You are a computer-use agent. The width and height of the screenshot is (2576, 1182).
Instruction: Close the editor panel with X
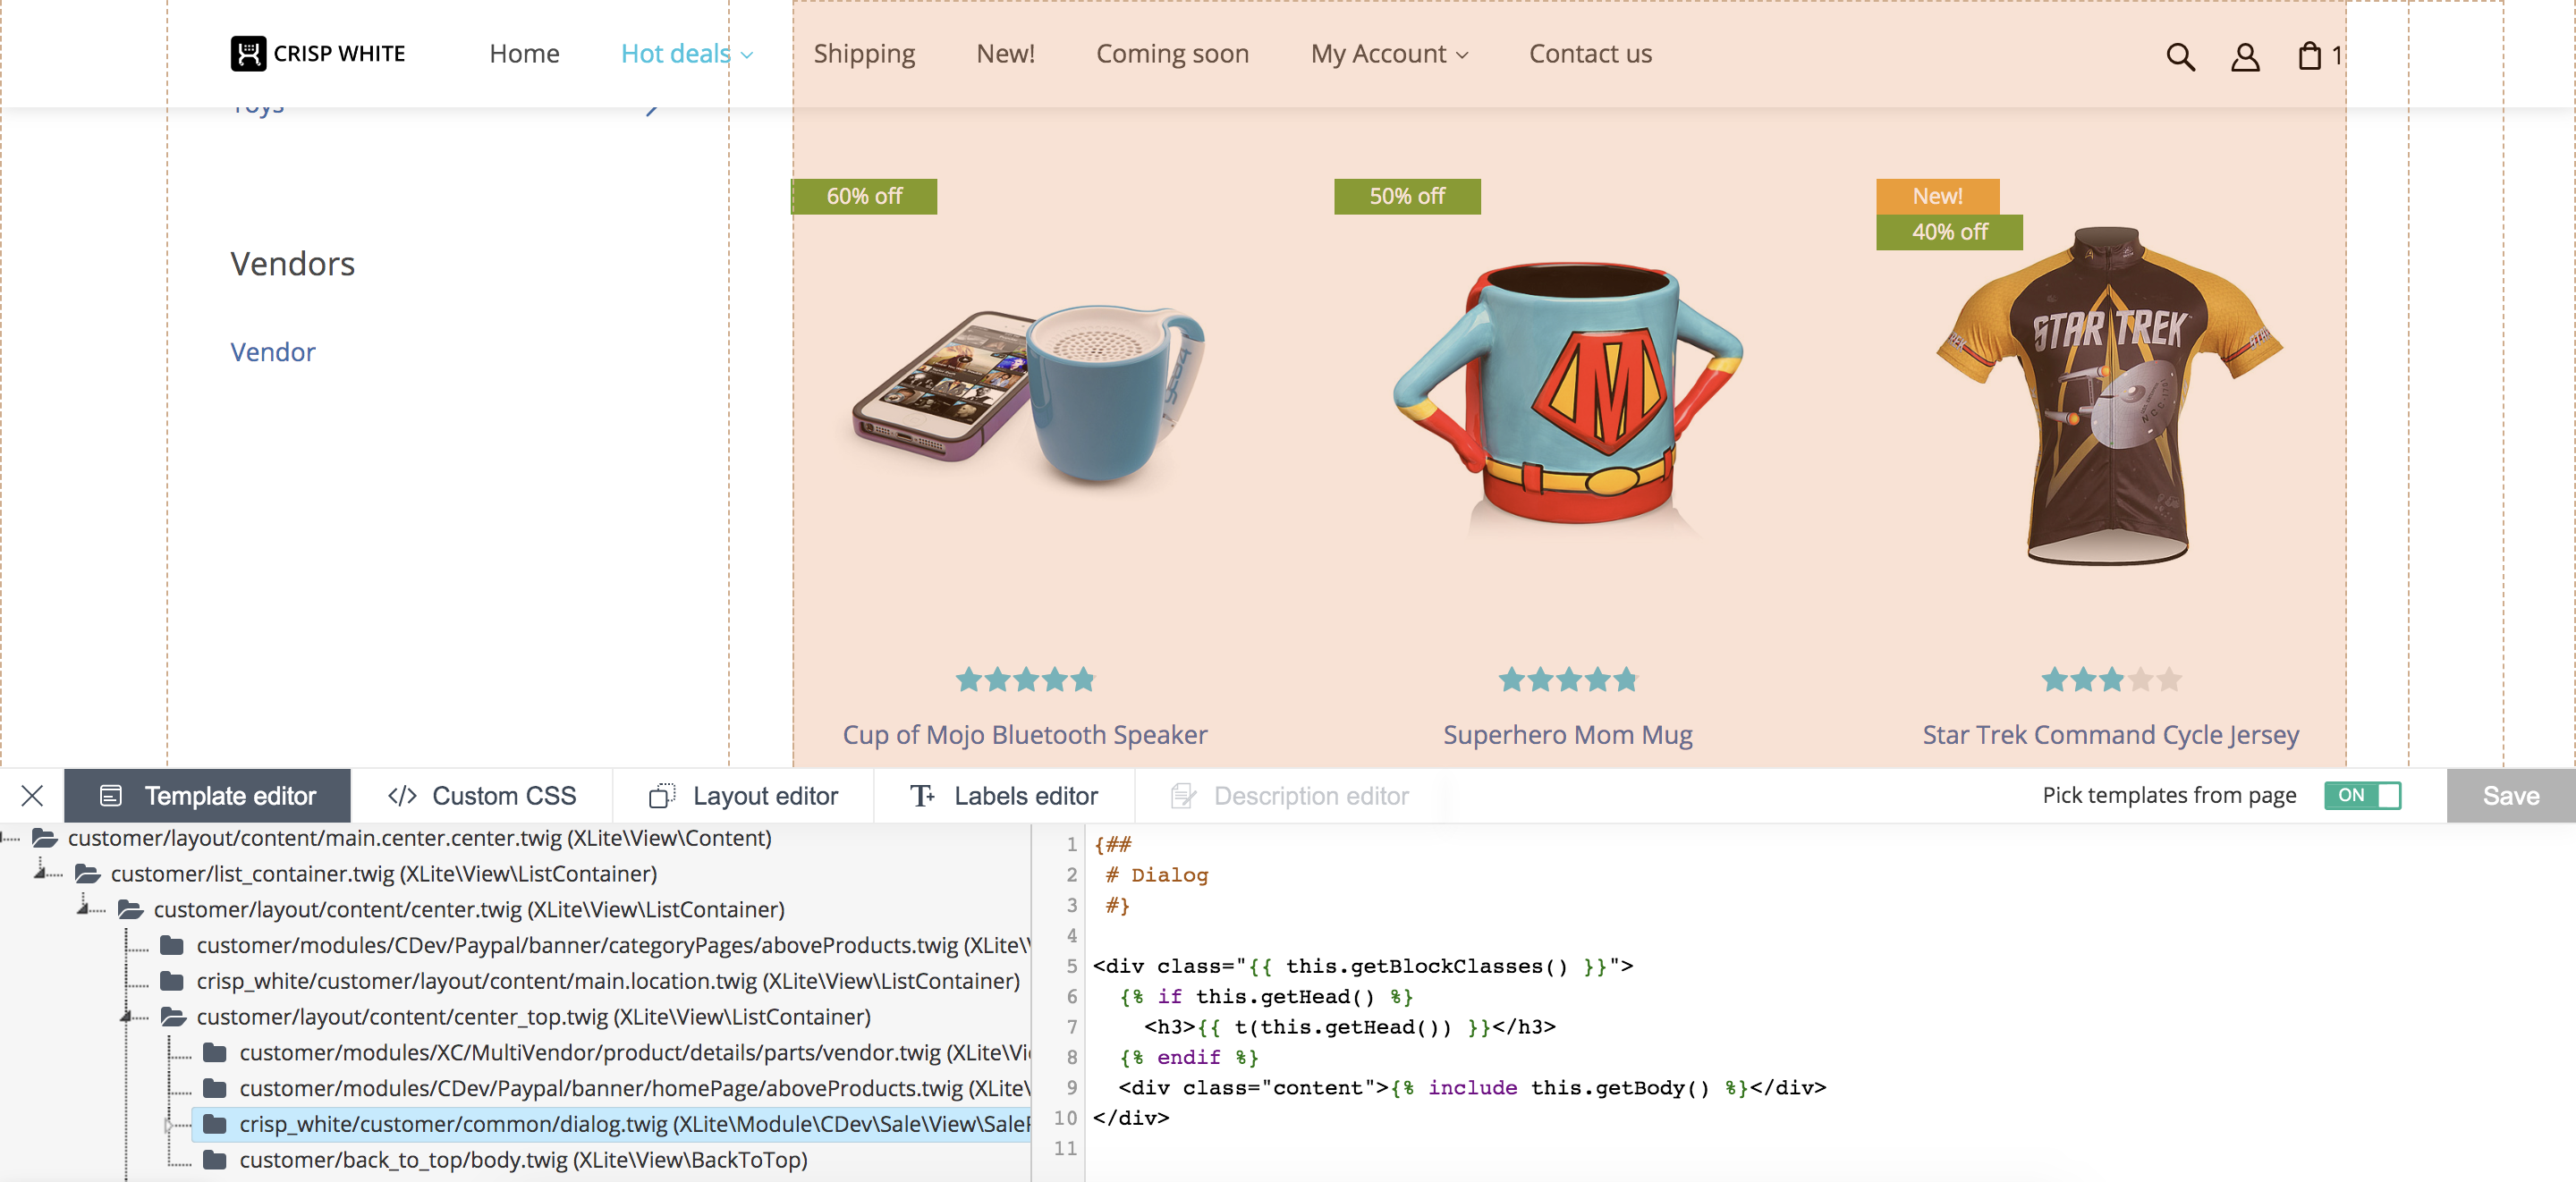coord(32,796)
